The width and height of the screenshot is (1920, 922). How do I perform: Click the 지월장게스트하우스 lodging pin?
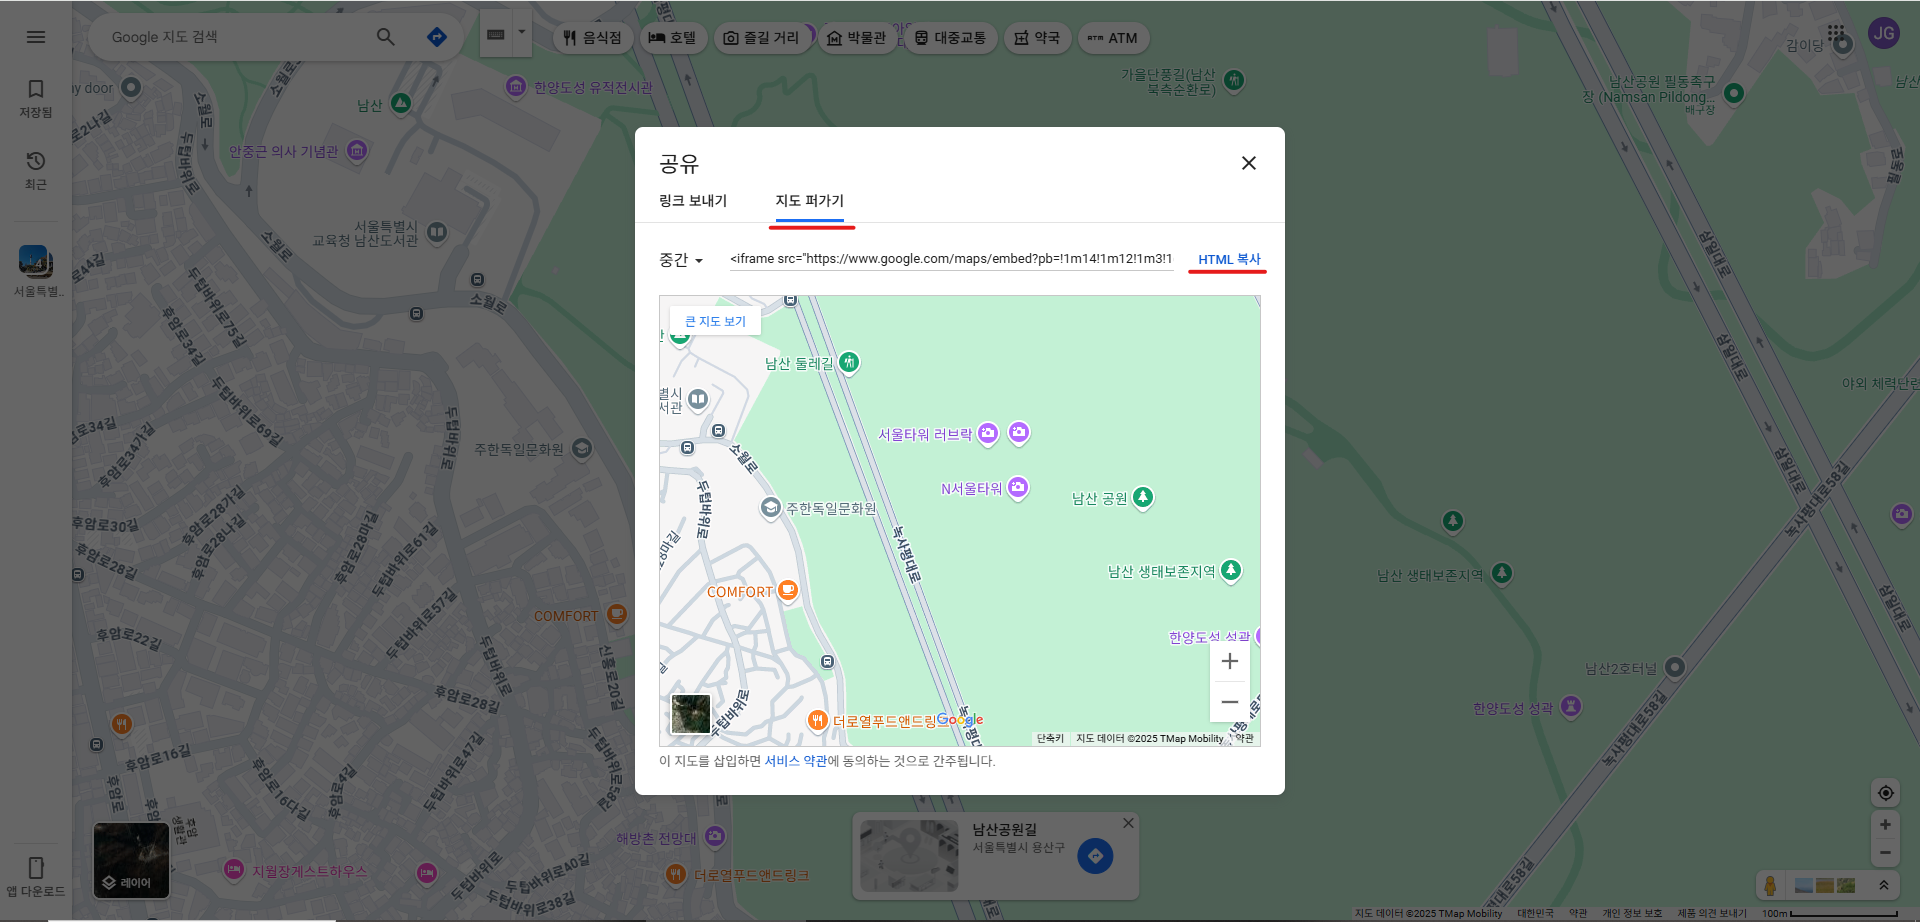(x=234, y=870)
